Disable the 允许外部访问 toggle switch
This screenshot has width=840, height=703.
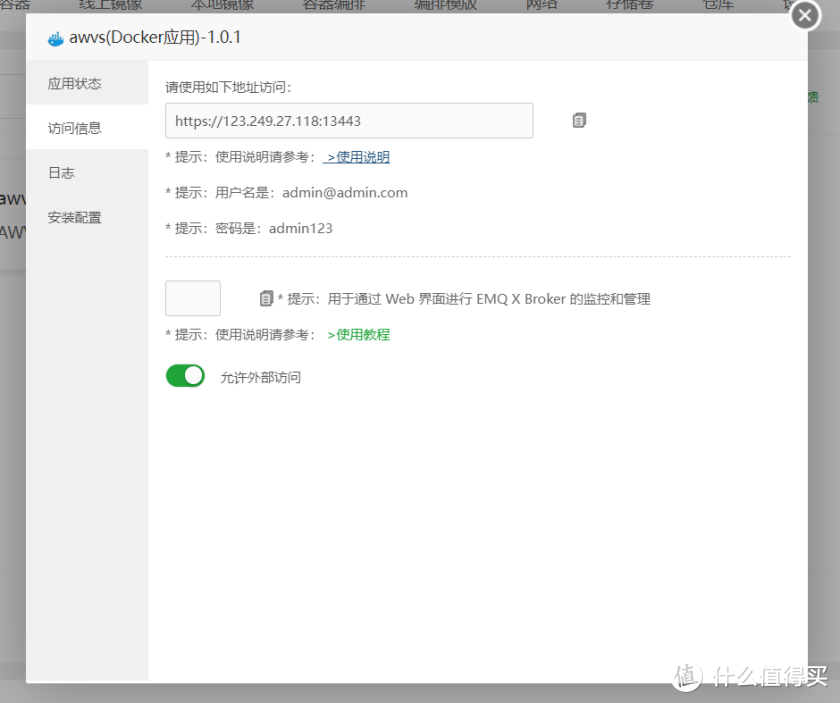pos(185,376)
